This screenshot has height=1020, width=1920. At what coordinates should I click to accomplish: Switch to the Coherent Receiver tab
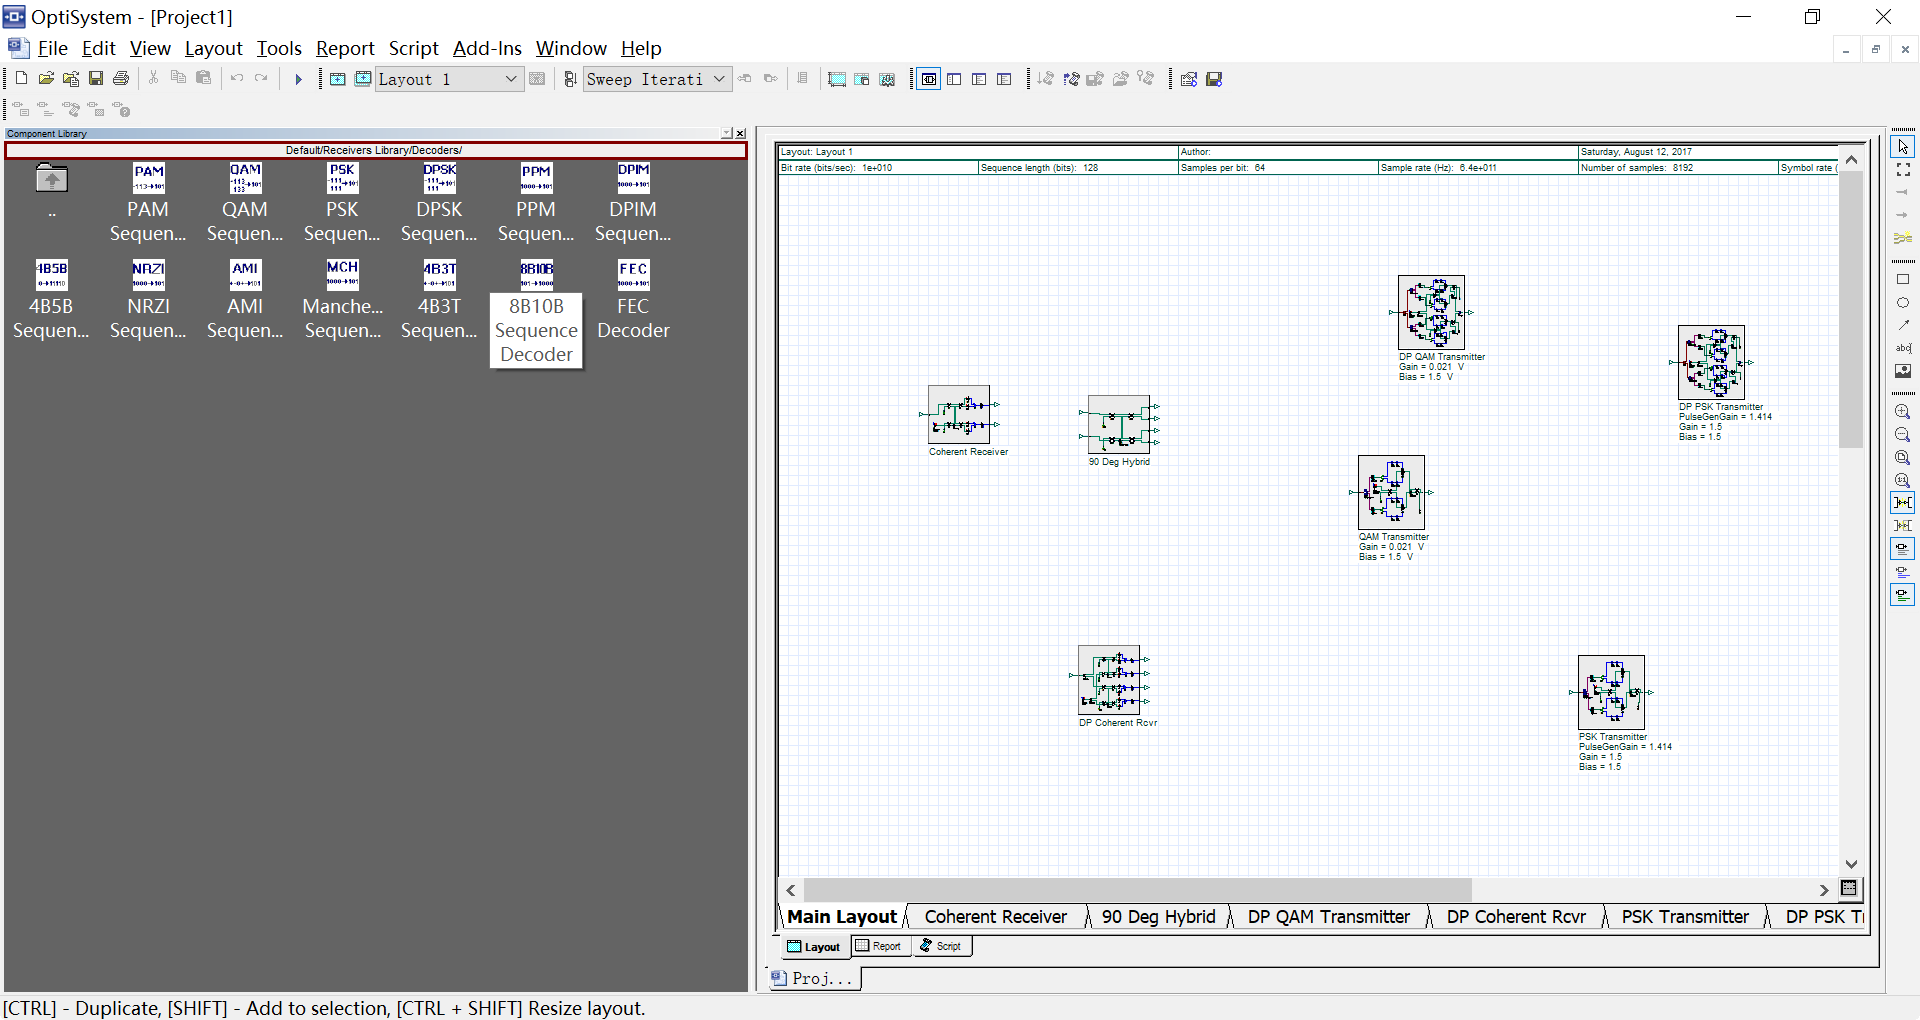point(996,917)
